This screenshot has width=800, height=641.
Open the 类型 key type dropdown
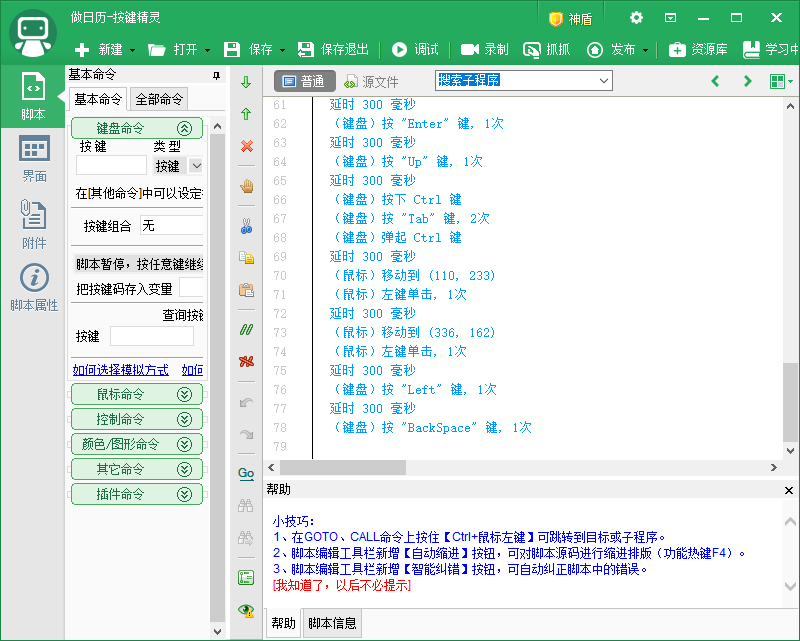click(x=196, y=166)
